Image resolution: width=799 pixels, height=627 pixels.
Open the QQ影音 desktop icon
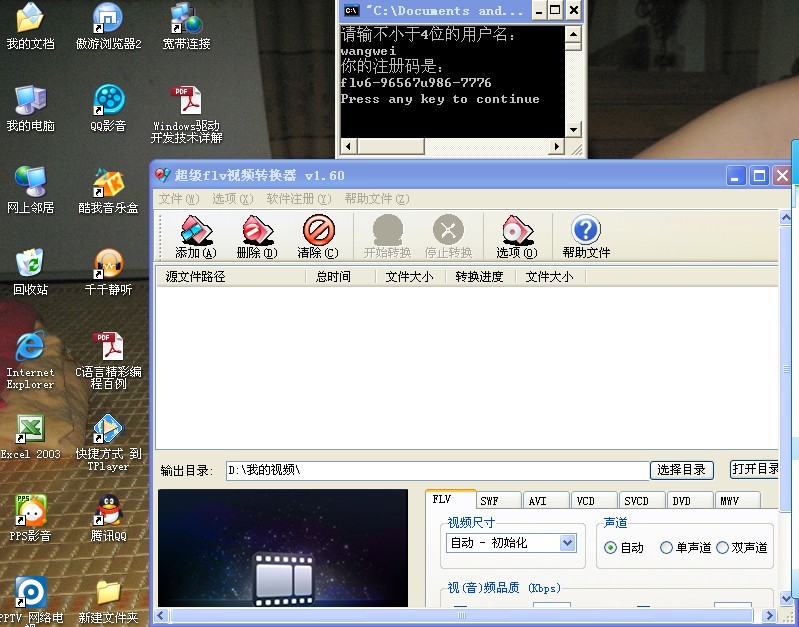(x=108, y=107)
